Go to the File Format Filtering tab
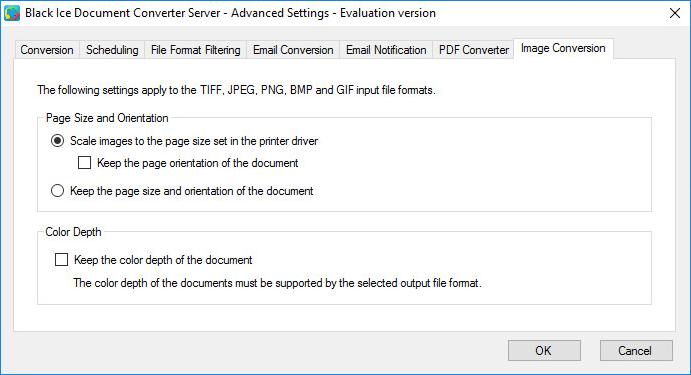Screen dimensions: 691x375 [x=196, y=50]
